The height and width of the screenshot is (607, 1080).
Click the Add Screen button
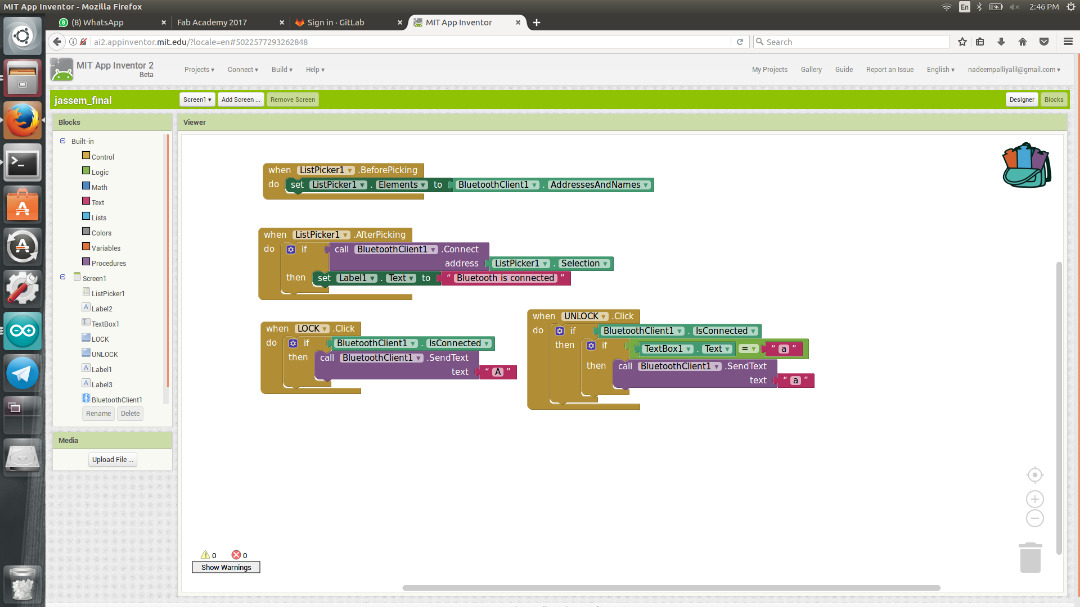[240, 99]
